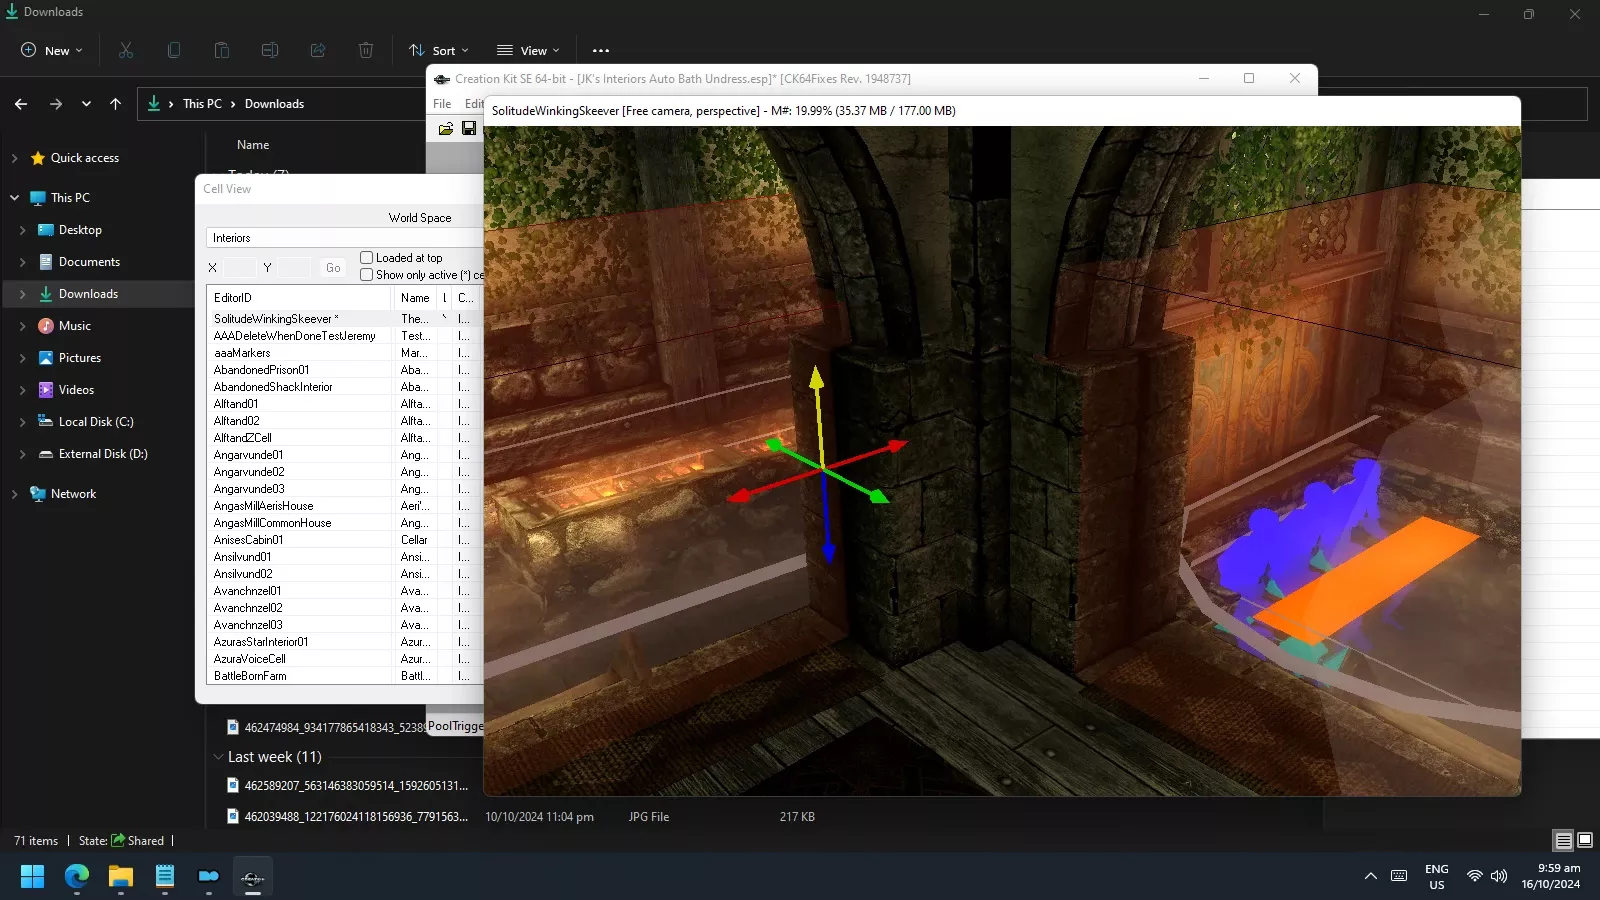The height and width of the screenshot is (900, 1600).
Task: Open the Creation Kit Edit menu
Action: [x=474, y=104]
